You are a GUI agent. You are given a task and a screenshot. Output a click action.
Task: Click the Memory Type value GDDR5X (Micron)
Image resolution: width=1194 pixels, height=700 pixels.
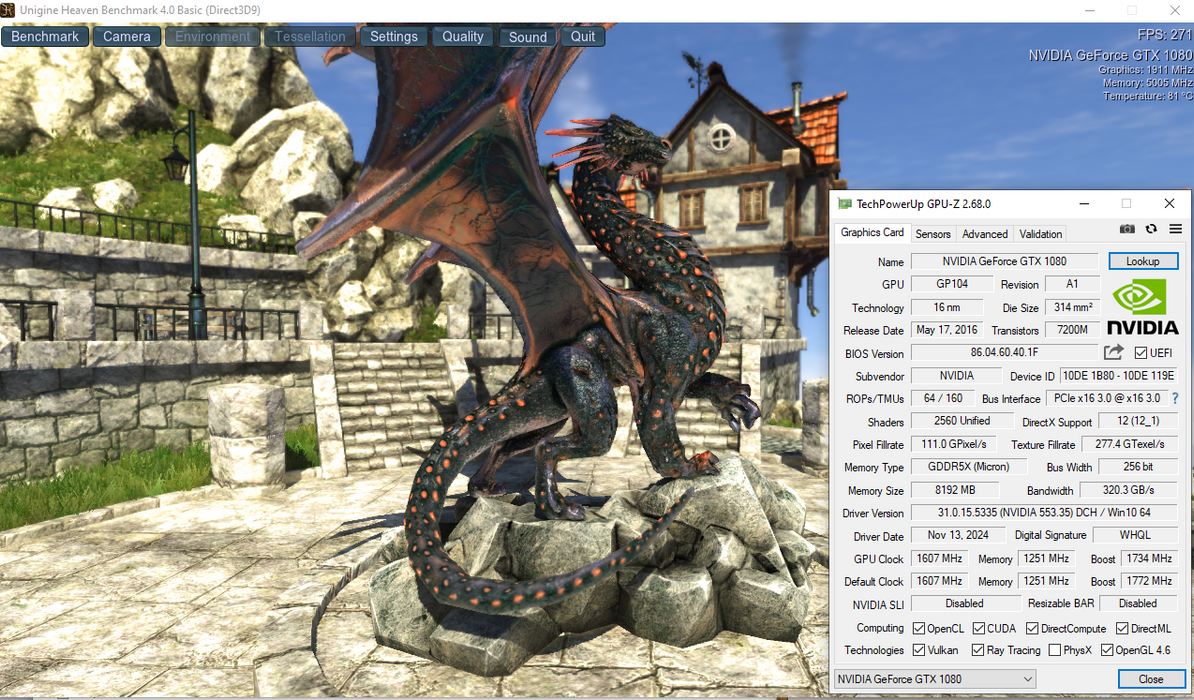969,467
